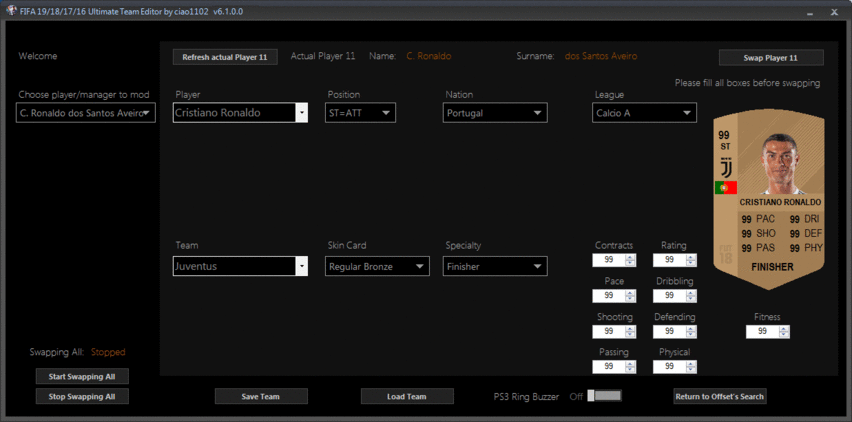The height and width of the screenshot is (422, 852).
Task: Click the Contracts stepper arrows
Action: tap(630, 260)
